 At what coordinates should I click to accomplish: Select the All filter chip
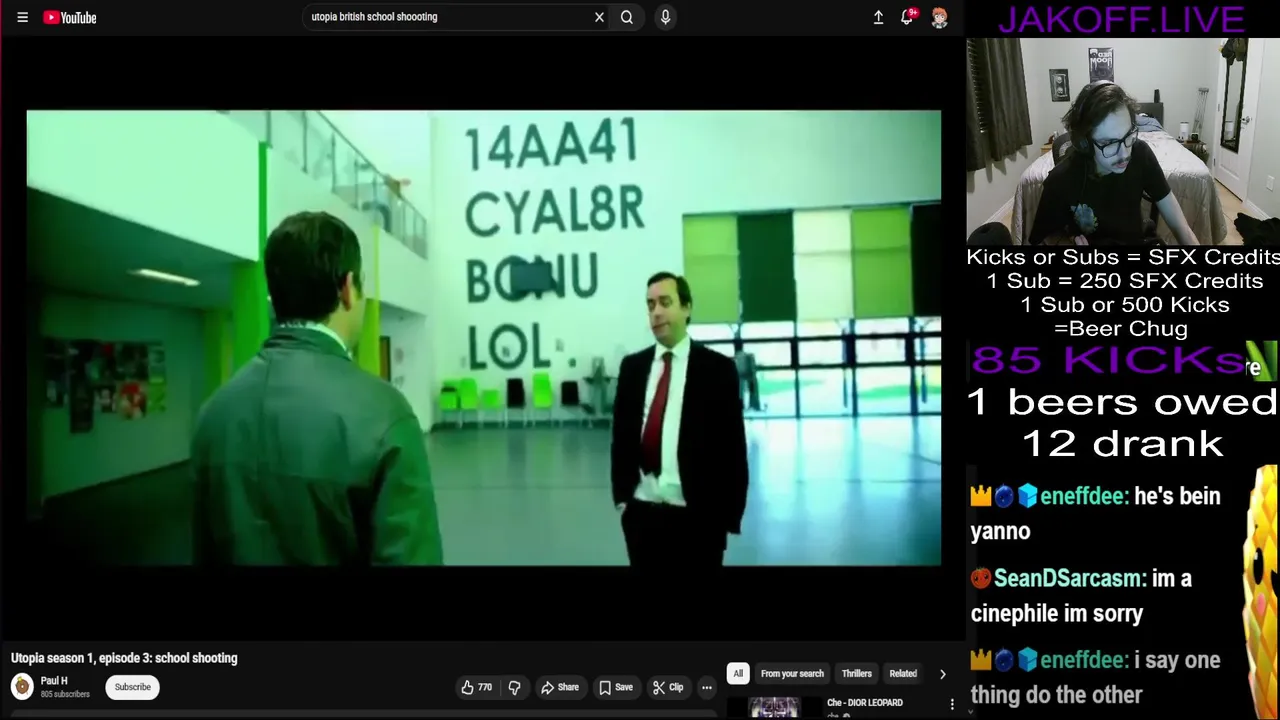(738, 674)
